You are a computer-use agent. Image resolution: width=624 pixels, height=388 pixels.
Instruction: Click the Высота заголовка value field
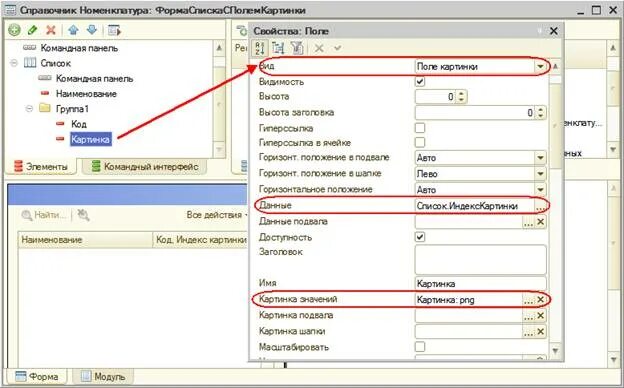click(x=476, y=113)
